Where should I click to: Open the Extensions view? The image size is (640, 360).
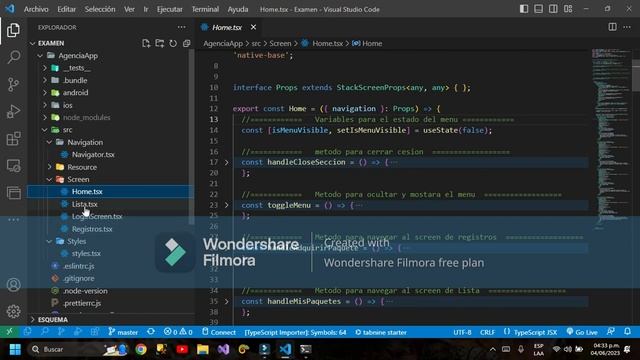tap(13, 139)
